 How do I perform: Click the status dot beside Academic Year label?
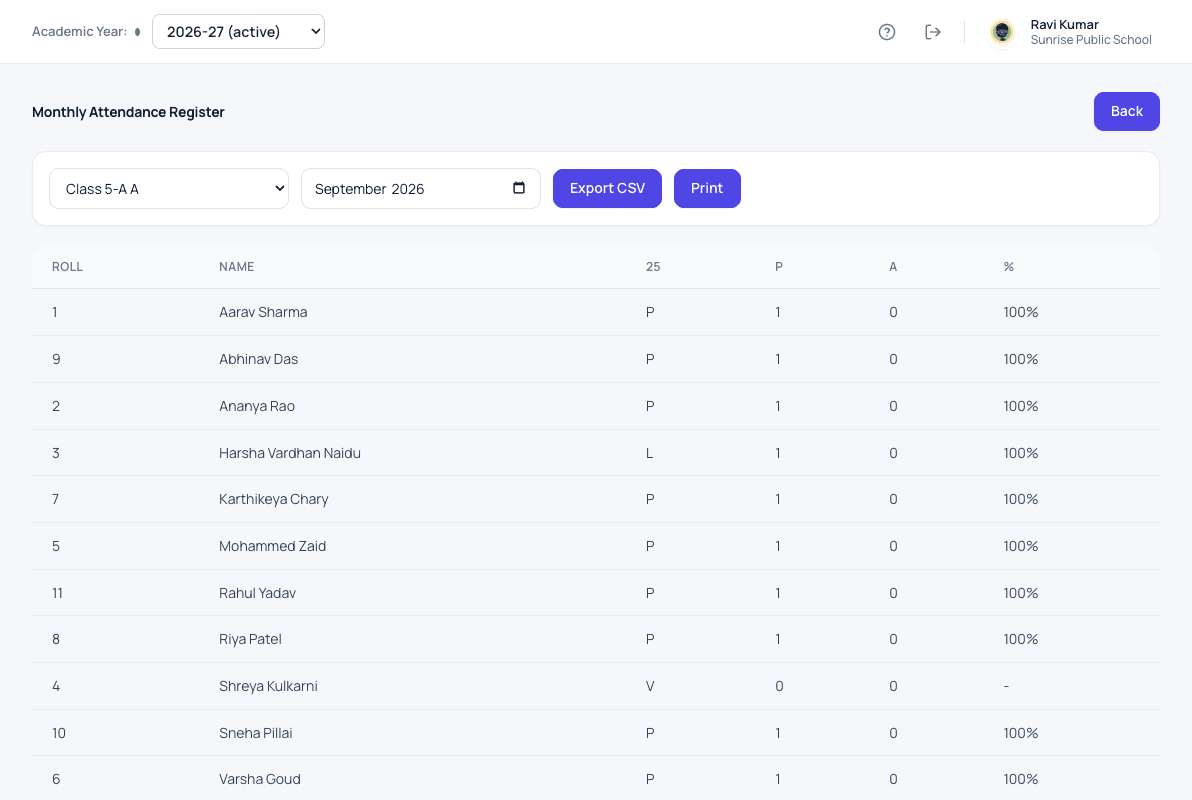click(x=138, y=32)
